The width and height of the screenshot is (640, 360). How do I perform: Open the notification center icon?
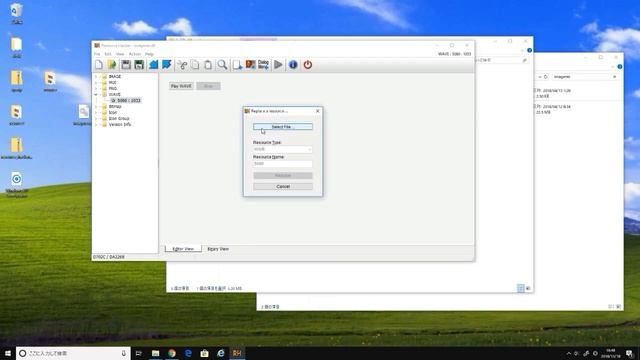[630, 353]
